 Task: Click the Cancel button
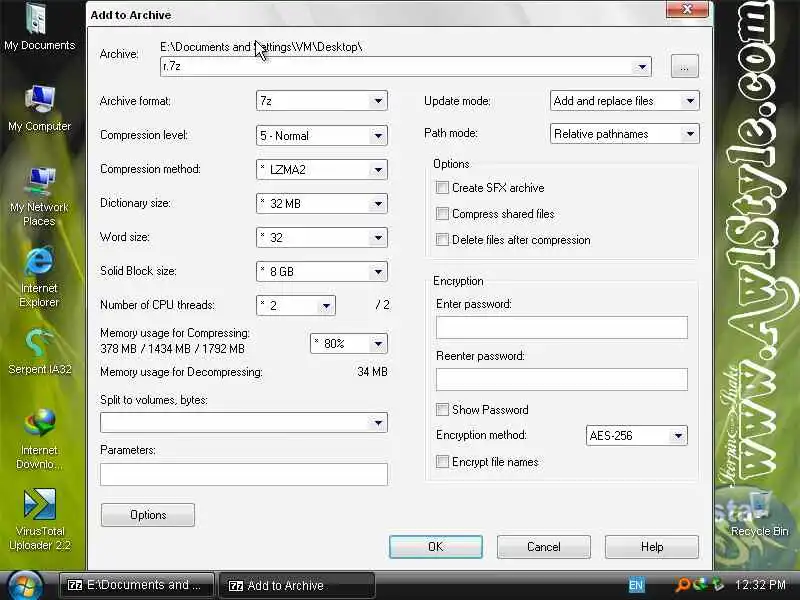pos(544,547)
